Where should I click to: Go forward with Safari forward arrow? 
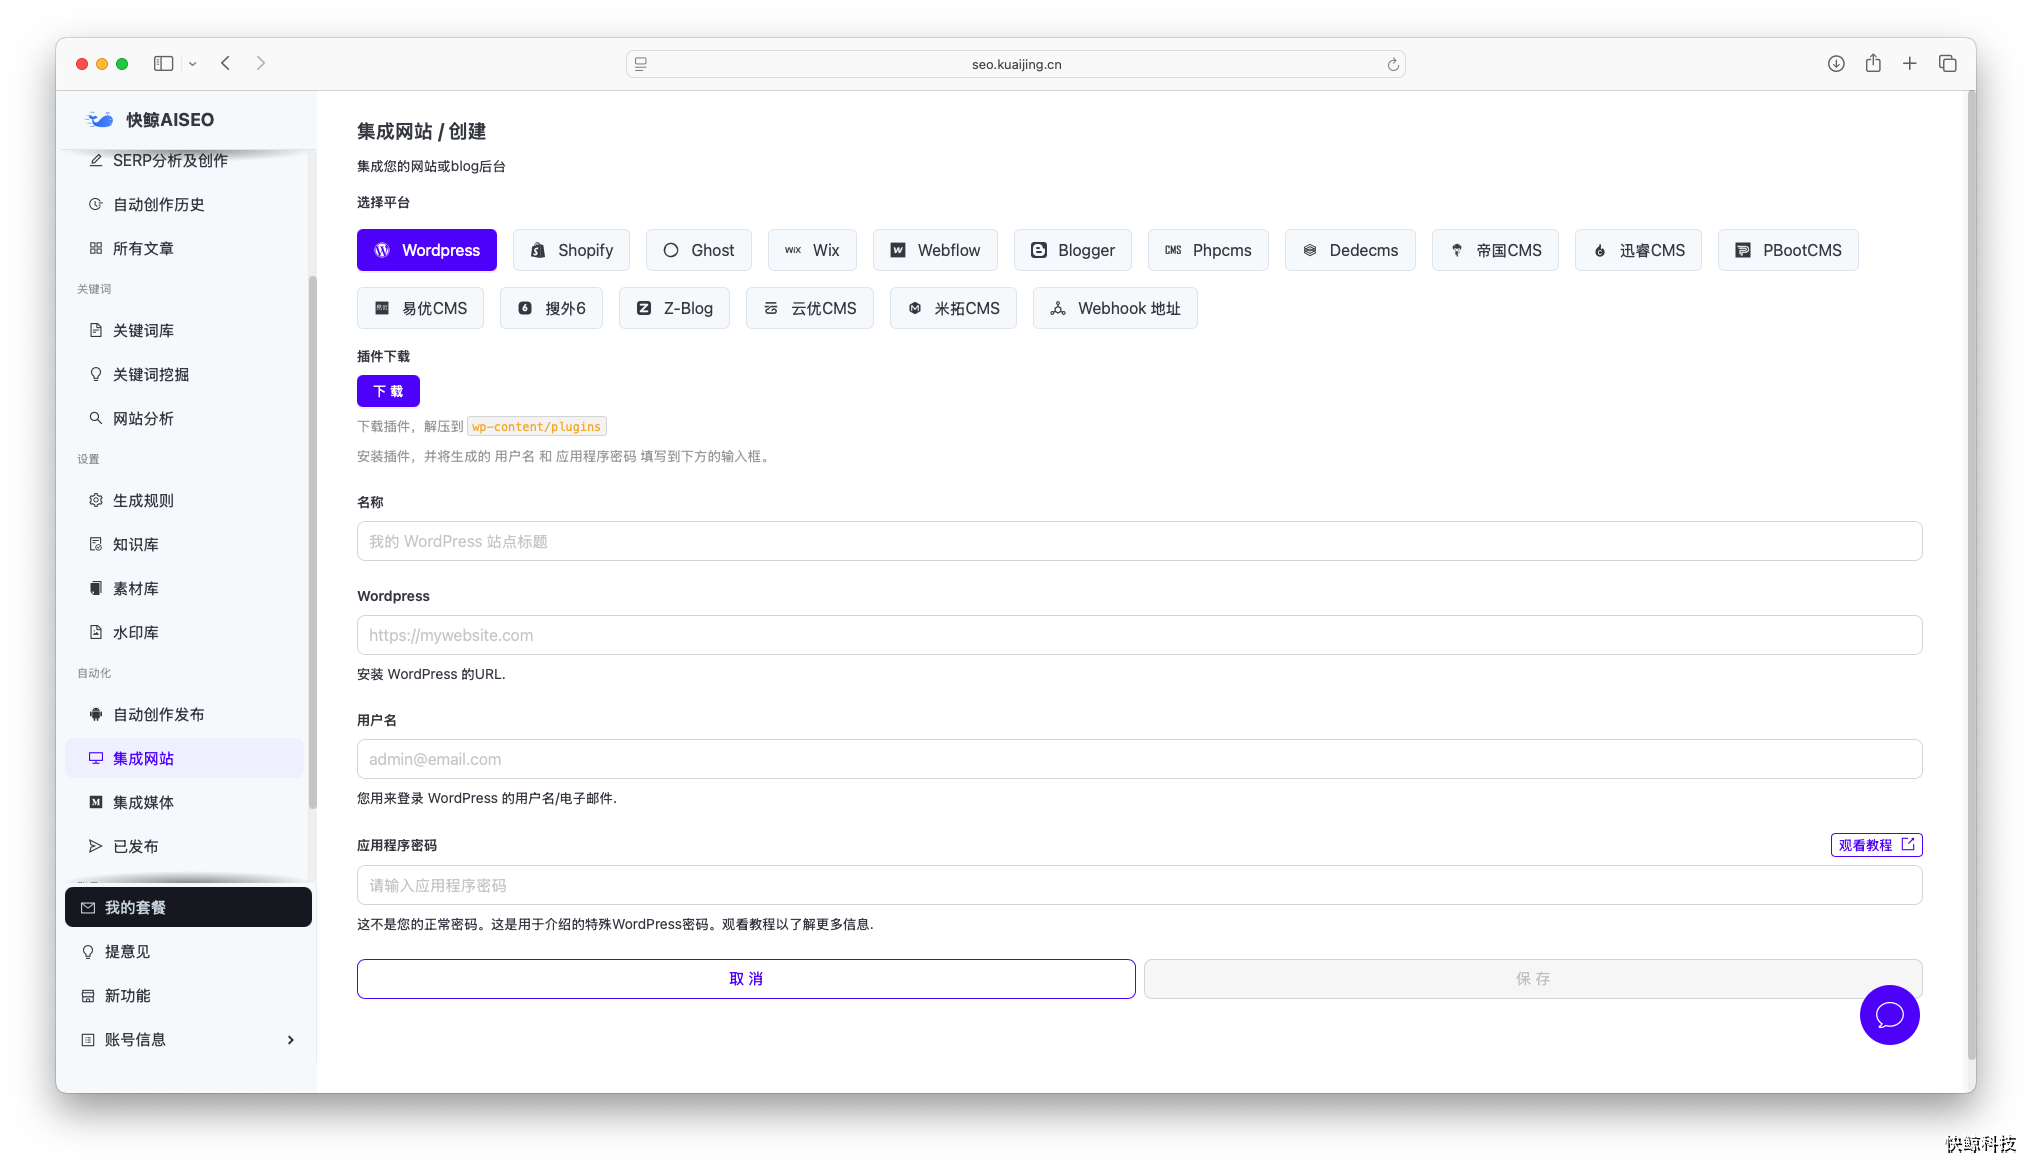261,63
